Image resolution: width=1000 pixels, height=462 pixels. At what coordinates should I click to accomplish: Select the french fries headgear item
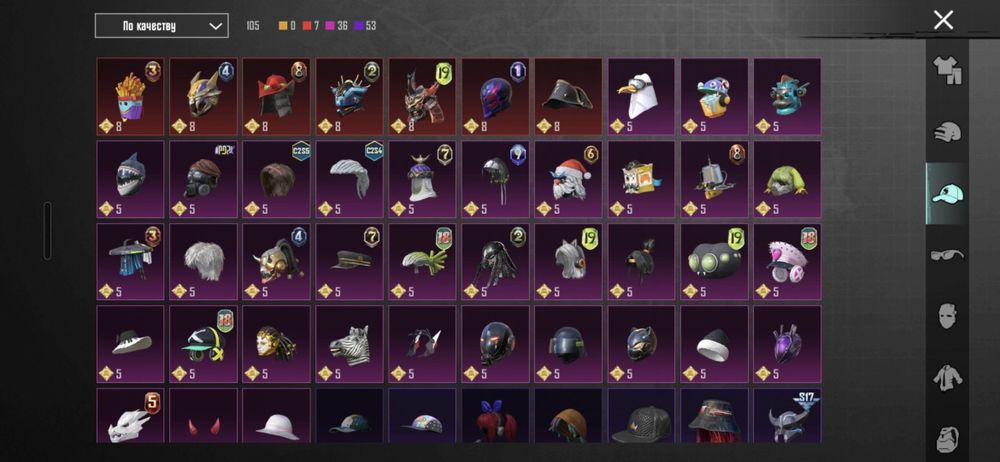point(130,97)
